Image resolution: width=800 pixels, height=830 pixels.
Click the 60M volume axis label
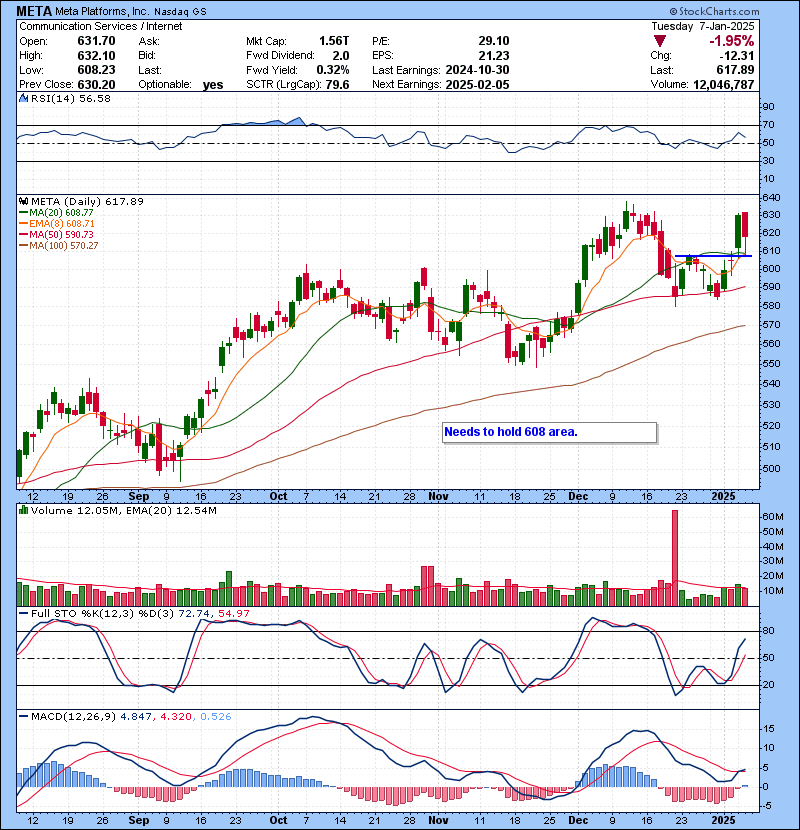pos(772,517)
